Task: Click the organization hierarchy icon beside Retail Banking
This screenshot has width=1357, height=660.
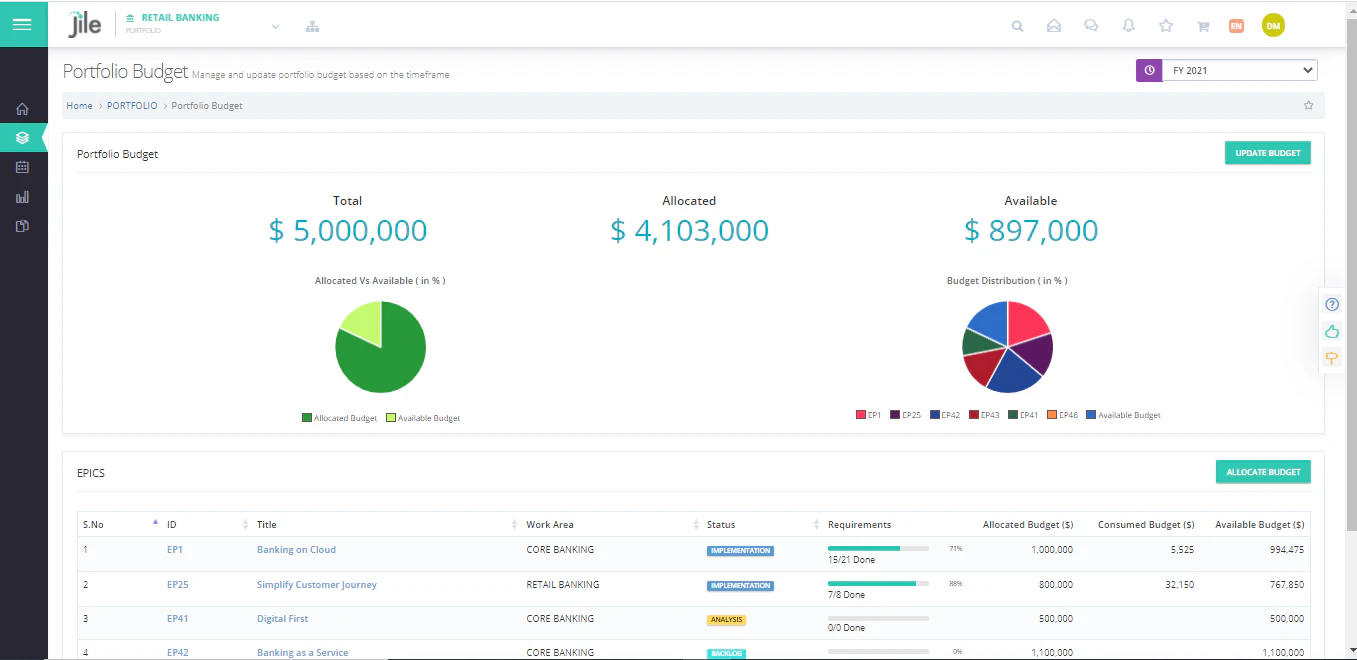Action: [x=313, y=27]
